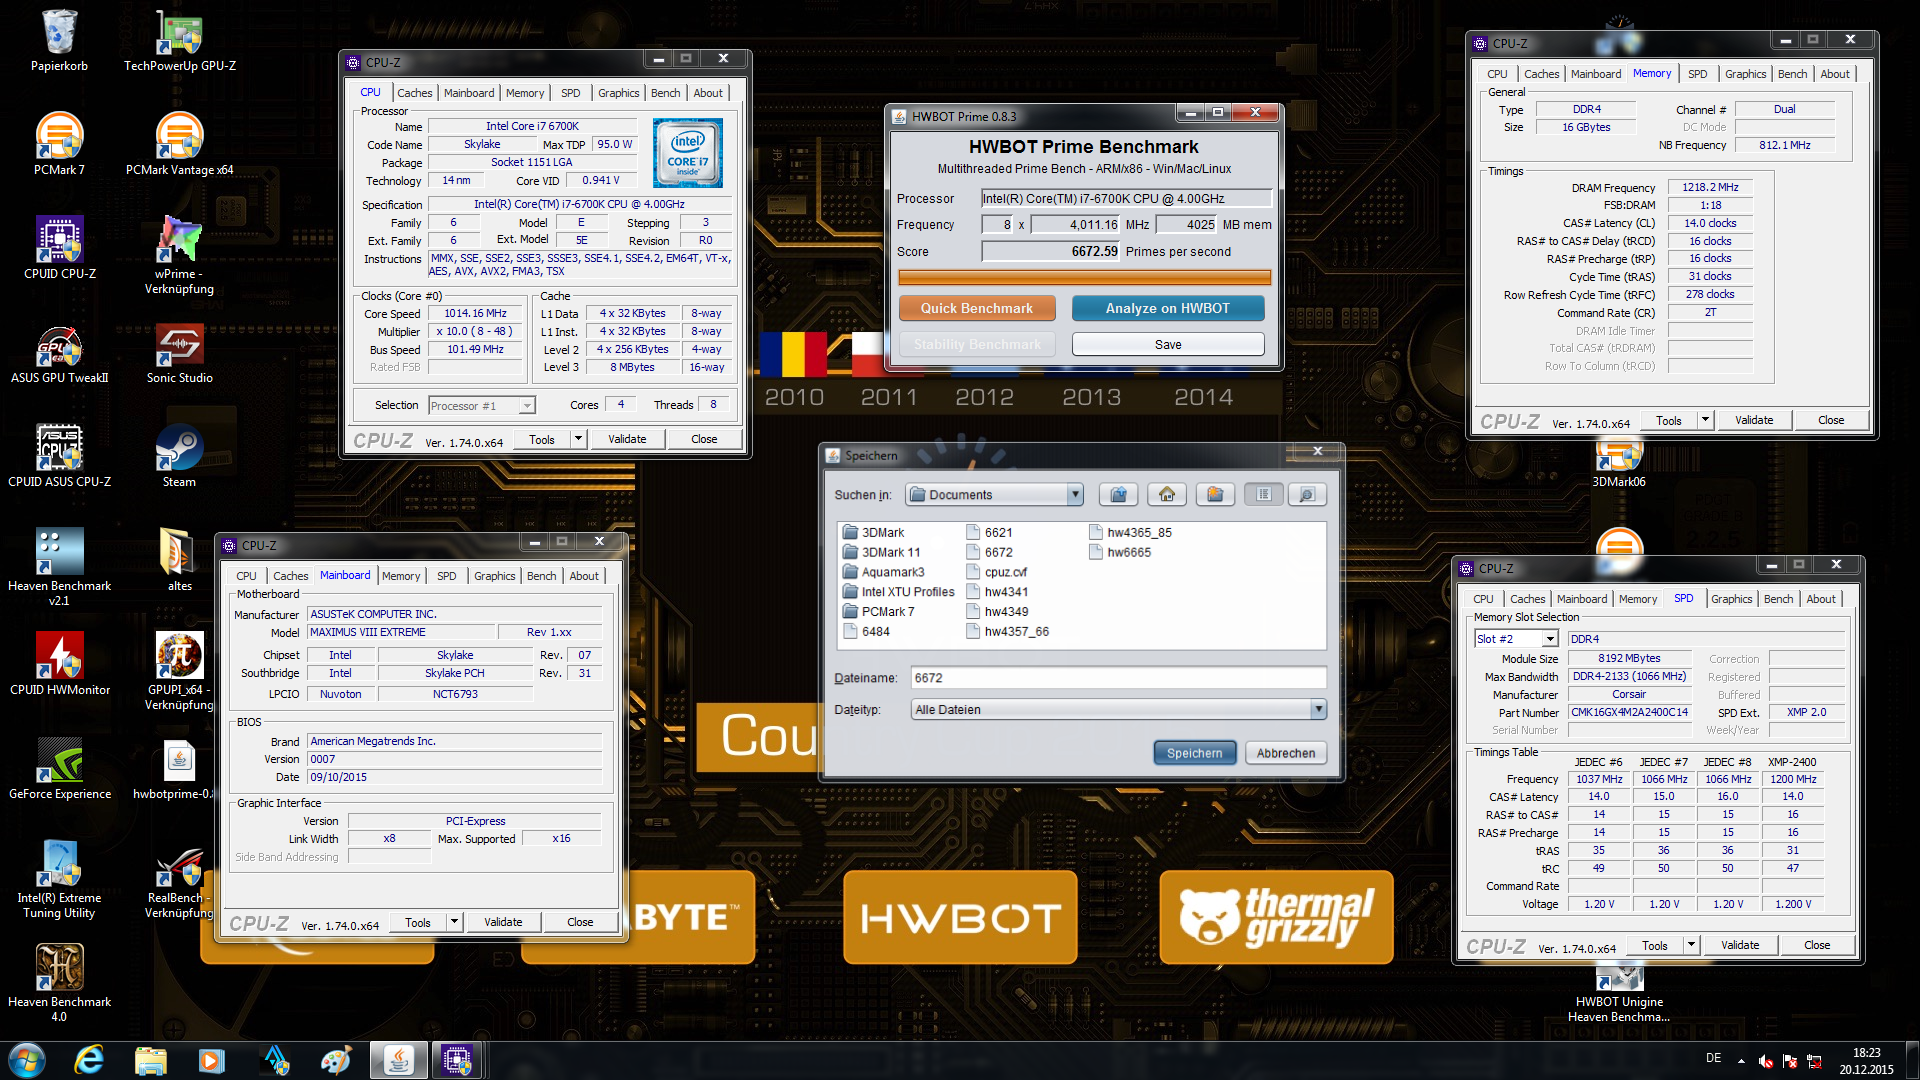Launch Intel Extreme Tuning Utility icon
Screen dimensions: 1920x1080
[59, 879]
